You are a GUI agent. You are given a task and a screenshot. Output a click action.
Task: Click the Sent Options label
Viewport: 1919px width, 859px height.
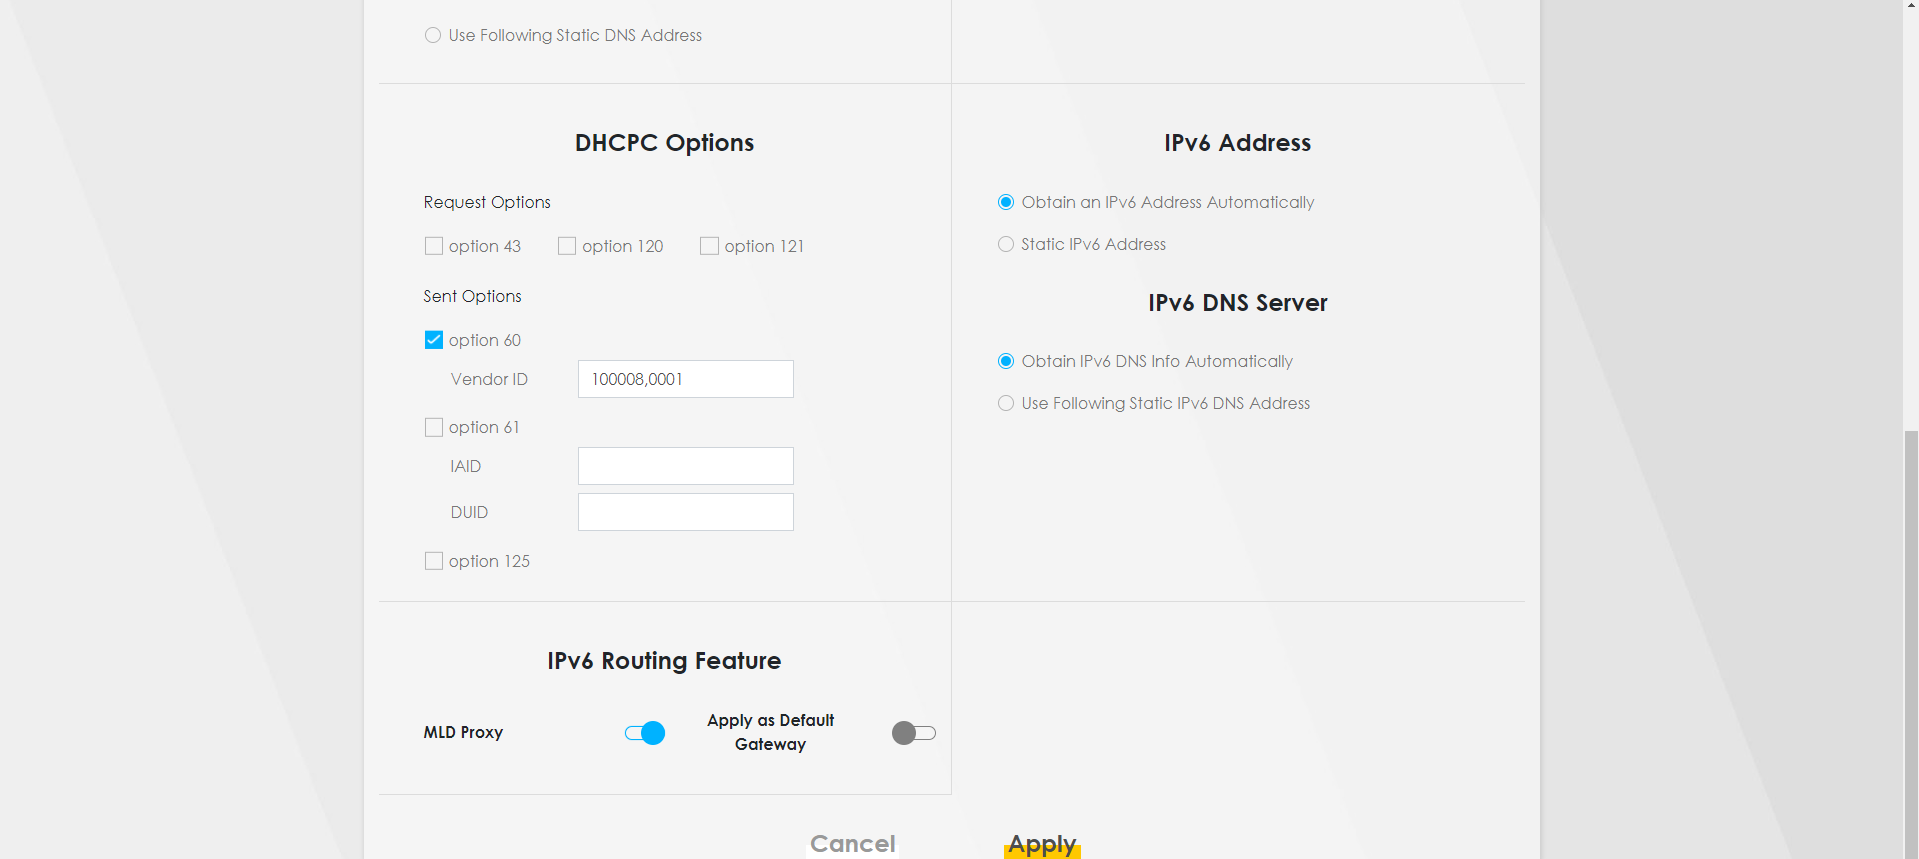(x=472, y=296)
